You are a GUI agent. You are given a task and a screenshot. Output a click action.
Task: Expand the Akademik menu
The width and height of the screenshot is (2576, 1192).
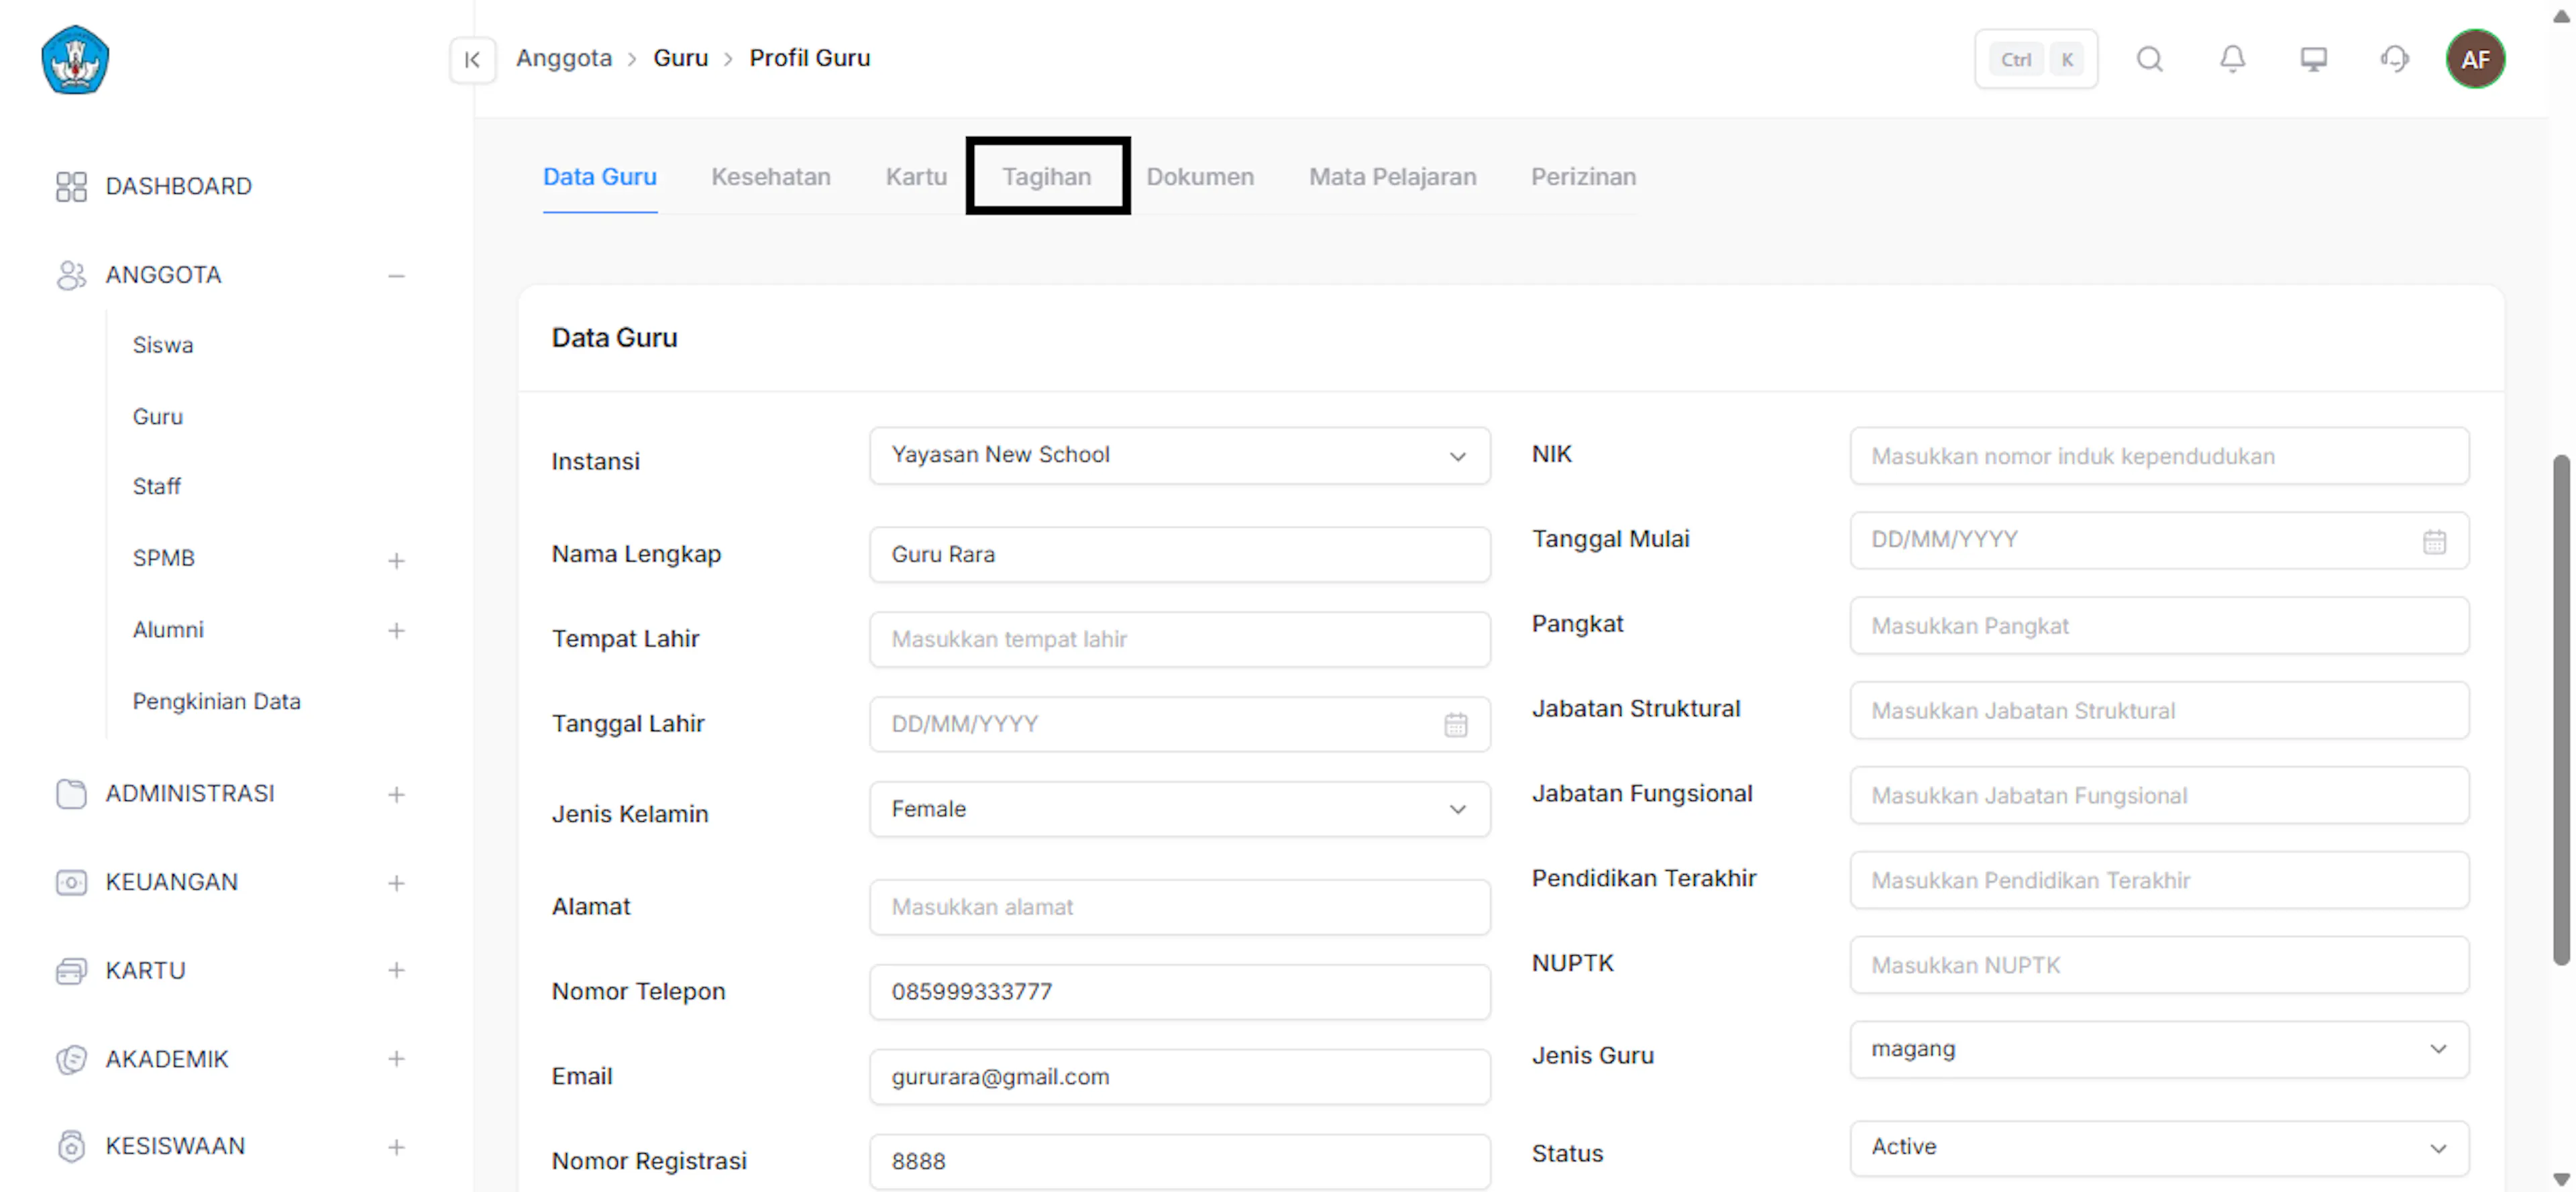[396, 1059]
